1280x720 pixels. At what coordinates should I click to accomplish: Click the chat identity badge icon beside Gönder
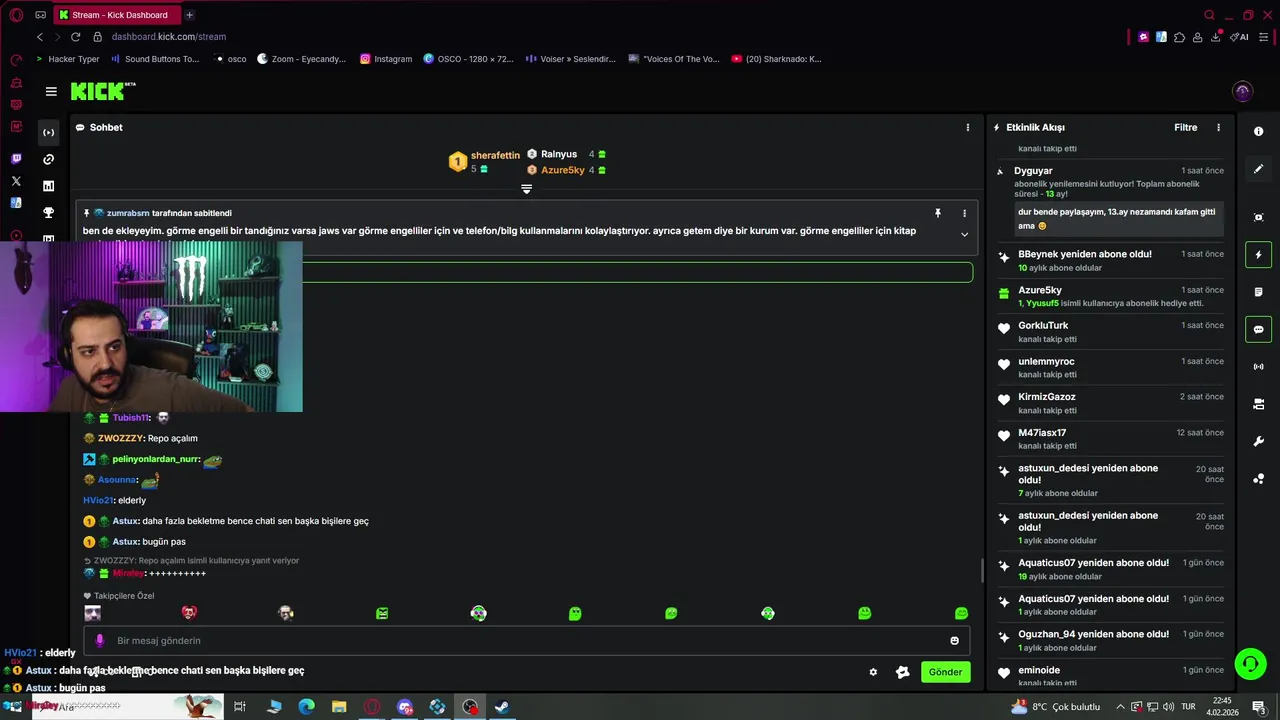coord(902,672)
